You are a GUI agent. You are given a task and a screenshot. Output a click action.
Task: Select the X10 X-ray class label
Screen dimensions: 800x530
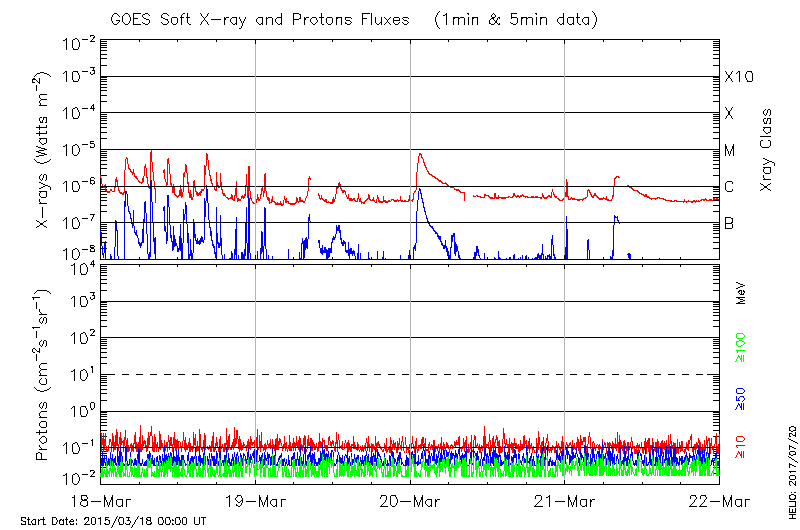(736, 77)
